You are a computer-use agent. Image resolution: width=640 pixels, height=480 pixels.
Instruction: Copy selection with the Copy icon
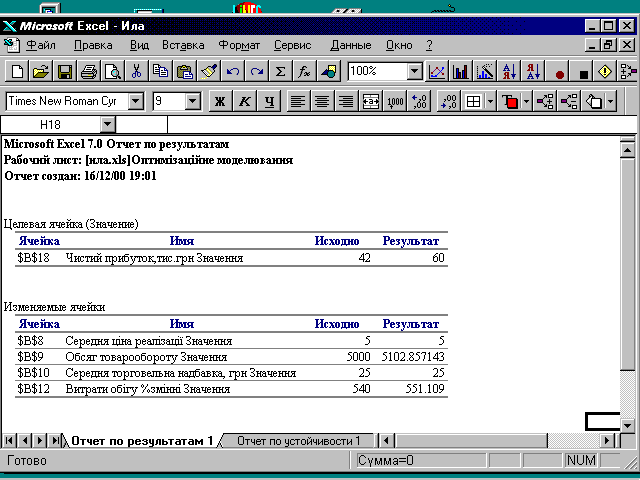click(x=160, y=72)
